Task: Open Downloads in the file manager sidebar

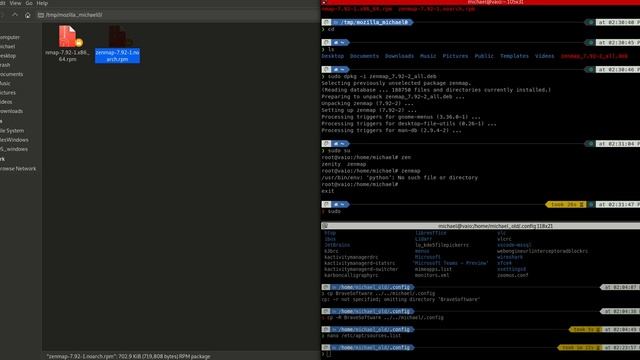Action: click(11, 111)
